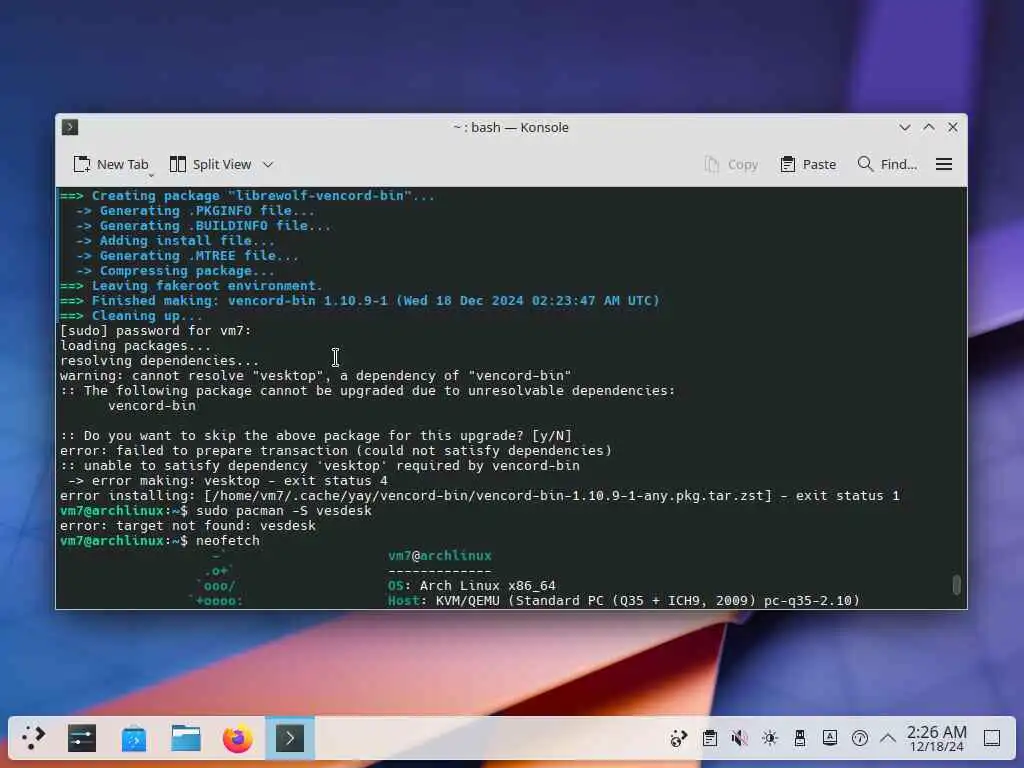The width and height of the screenshot is (1024, 768).
Task: Click the muted audio volume icon
Action: (739, 738)
